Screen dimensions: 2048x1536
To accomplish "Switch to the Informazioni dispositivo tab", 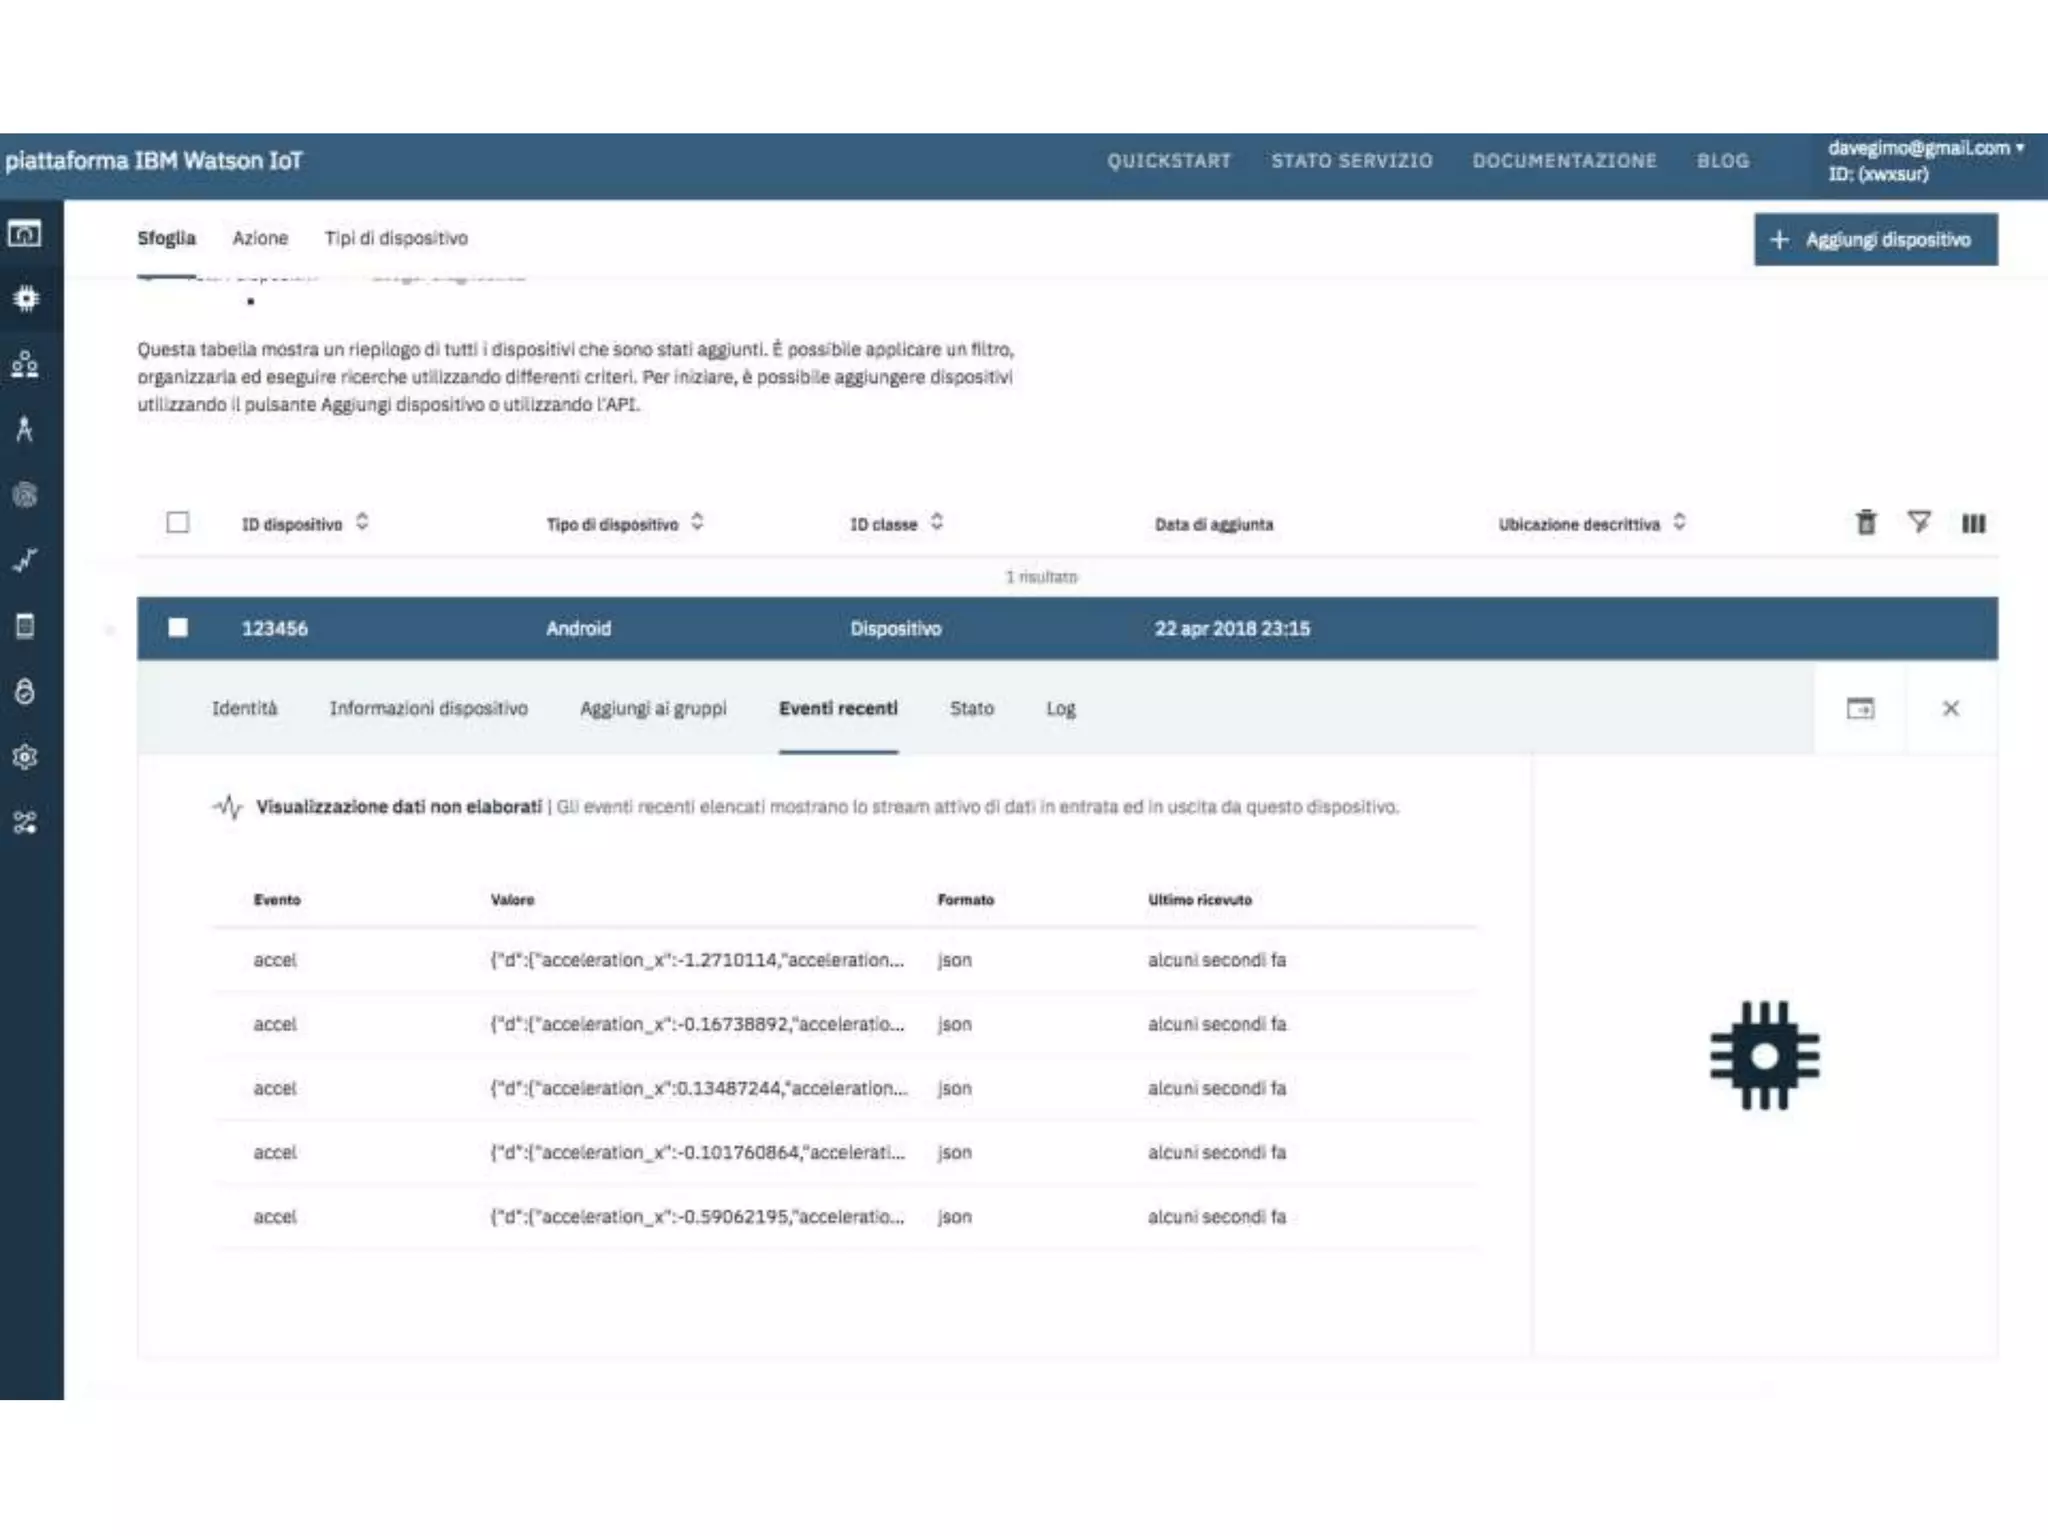I will [428, 708].
